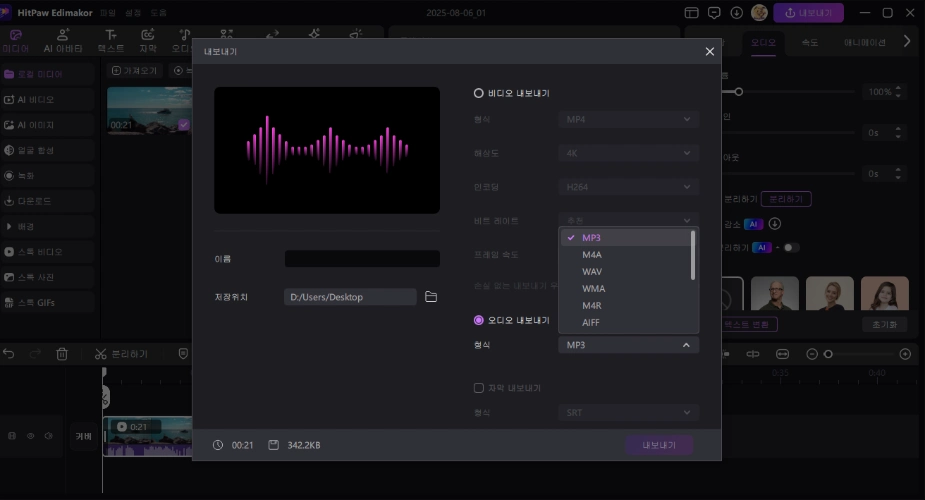Choose AIFF from the format list

pos(626,323)
